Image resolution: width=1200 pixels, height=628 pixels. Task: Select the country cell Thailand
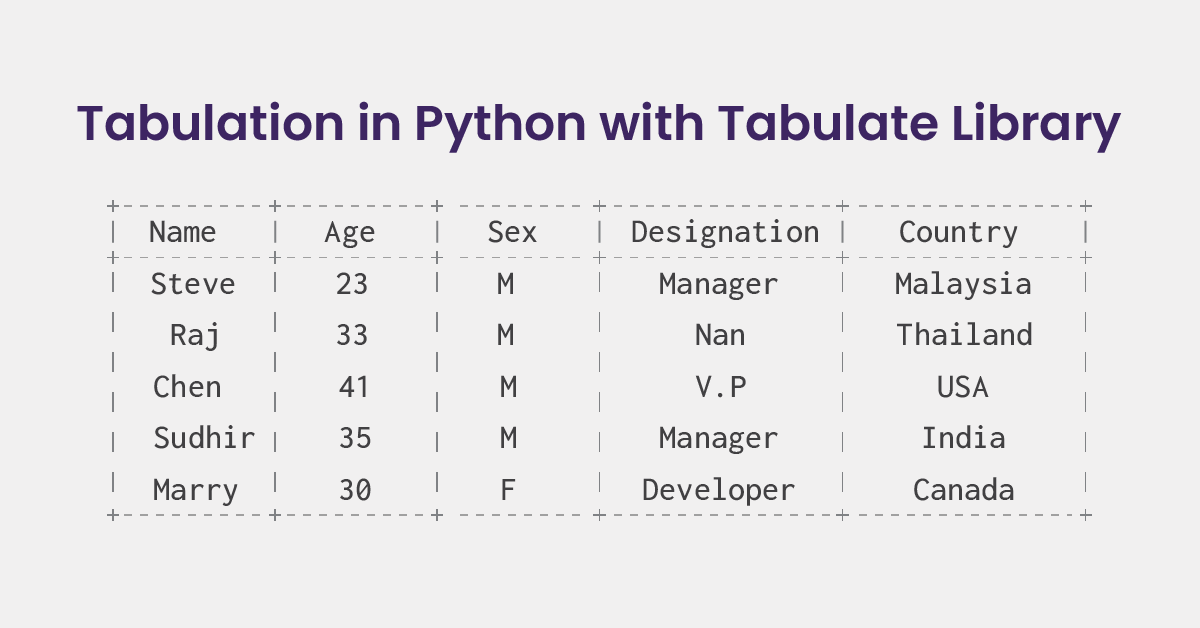point(964,335)
